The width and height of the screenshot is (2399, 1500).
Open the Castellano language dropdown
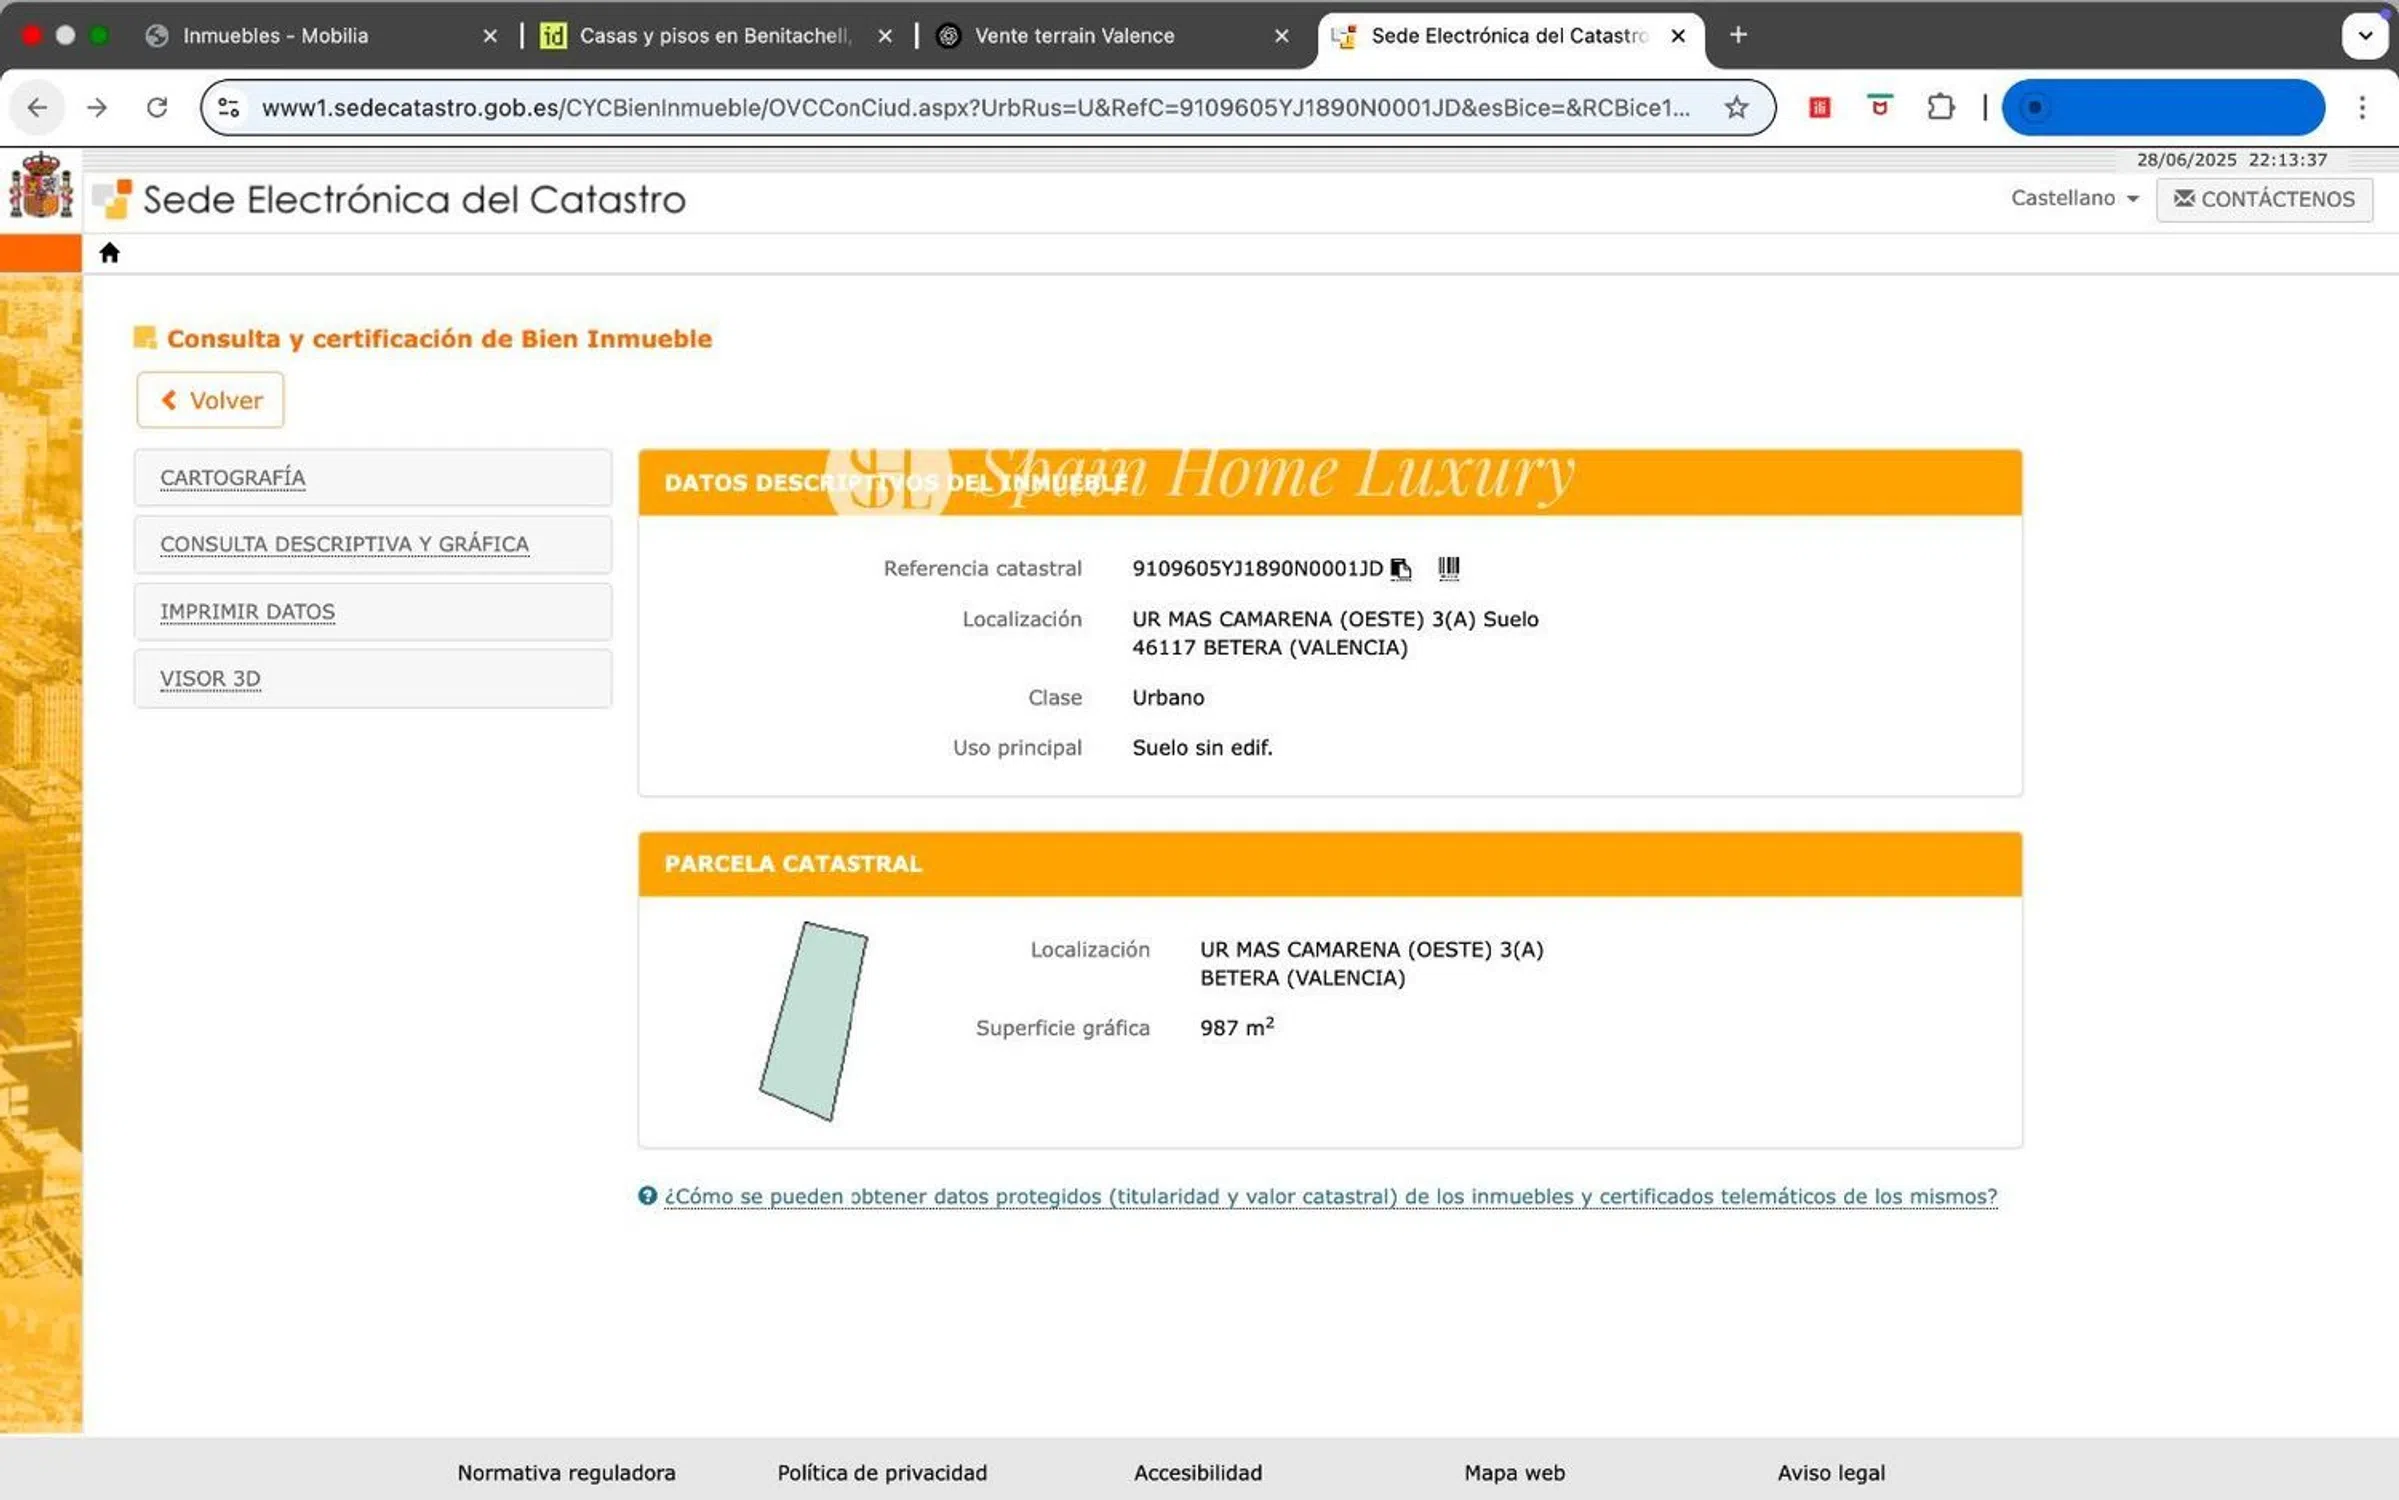pos(2074,198)
